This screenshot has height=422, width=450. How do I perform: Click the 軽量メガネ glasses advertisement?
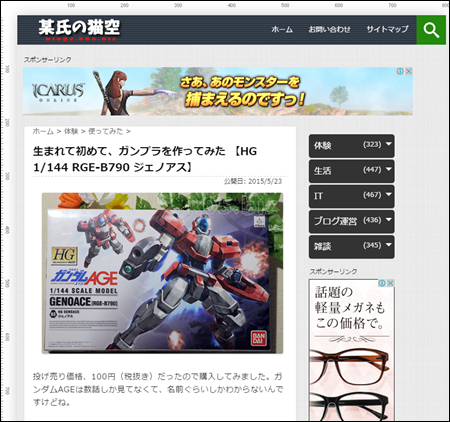coord(352,350)
